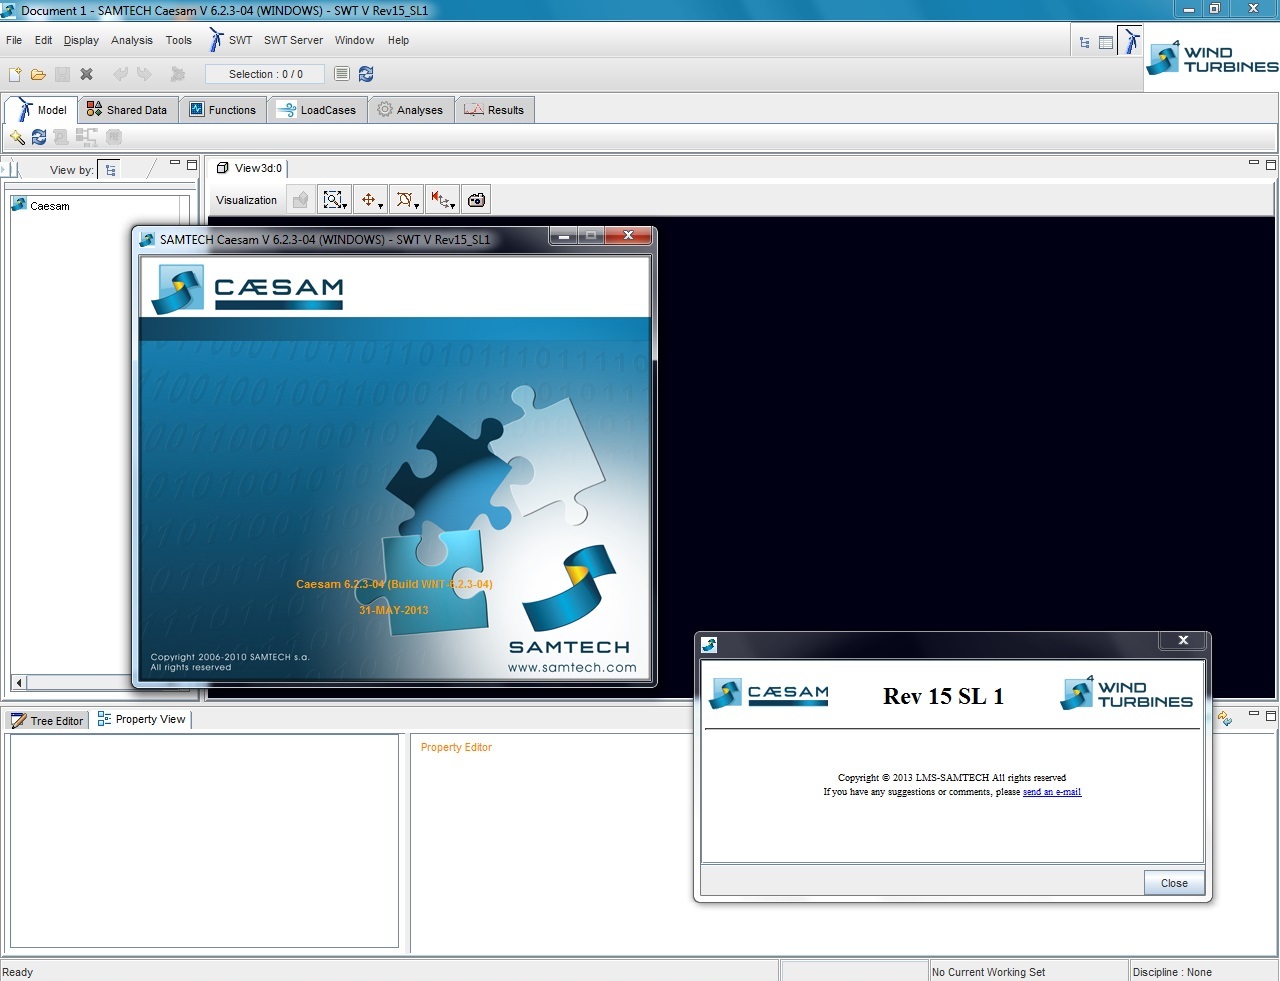This screenshot has height=981, width=1280.
Task: Click the View by tree-mode icon
Action: point(110,170)
